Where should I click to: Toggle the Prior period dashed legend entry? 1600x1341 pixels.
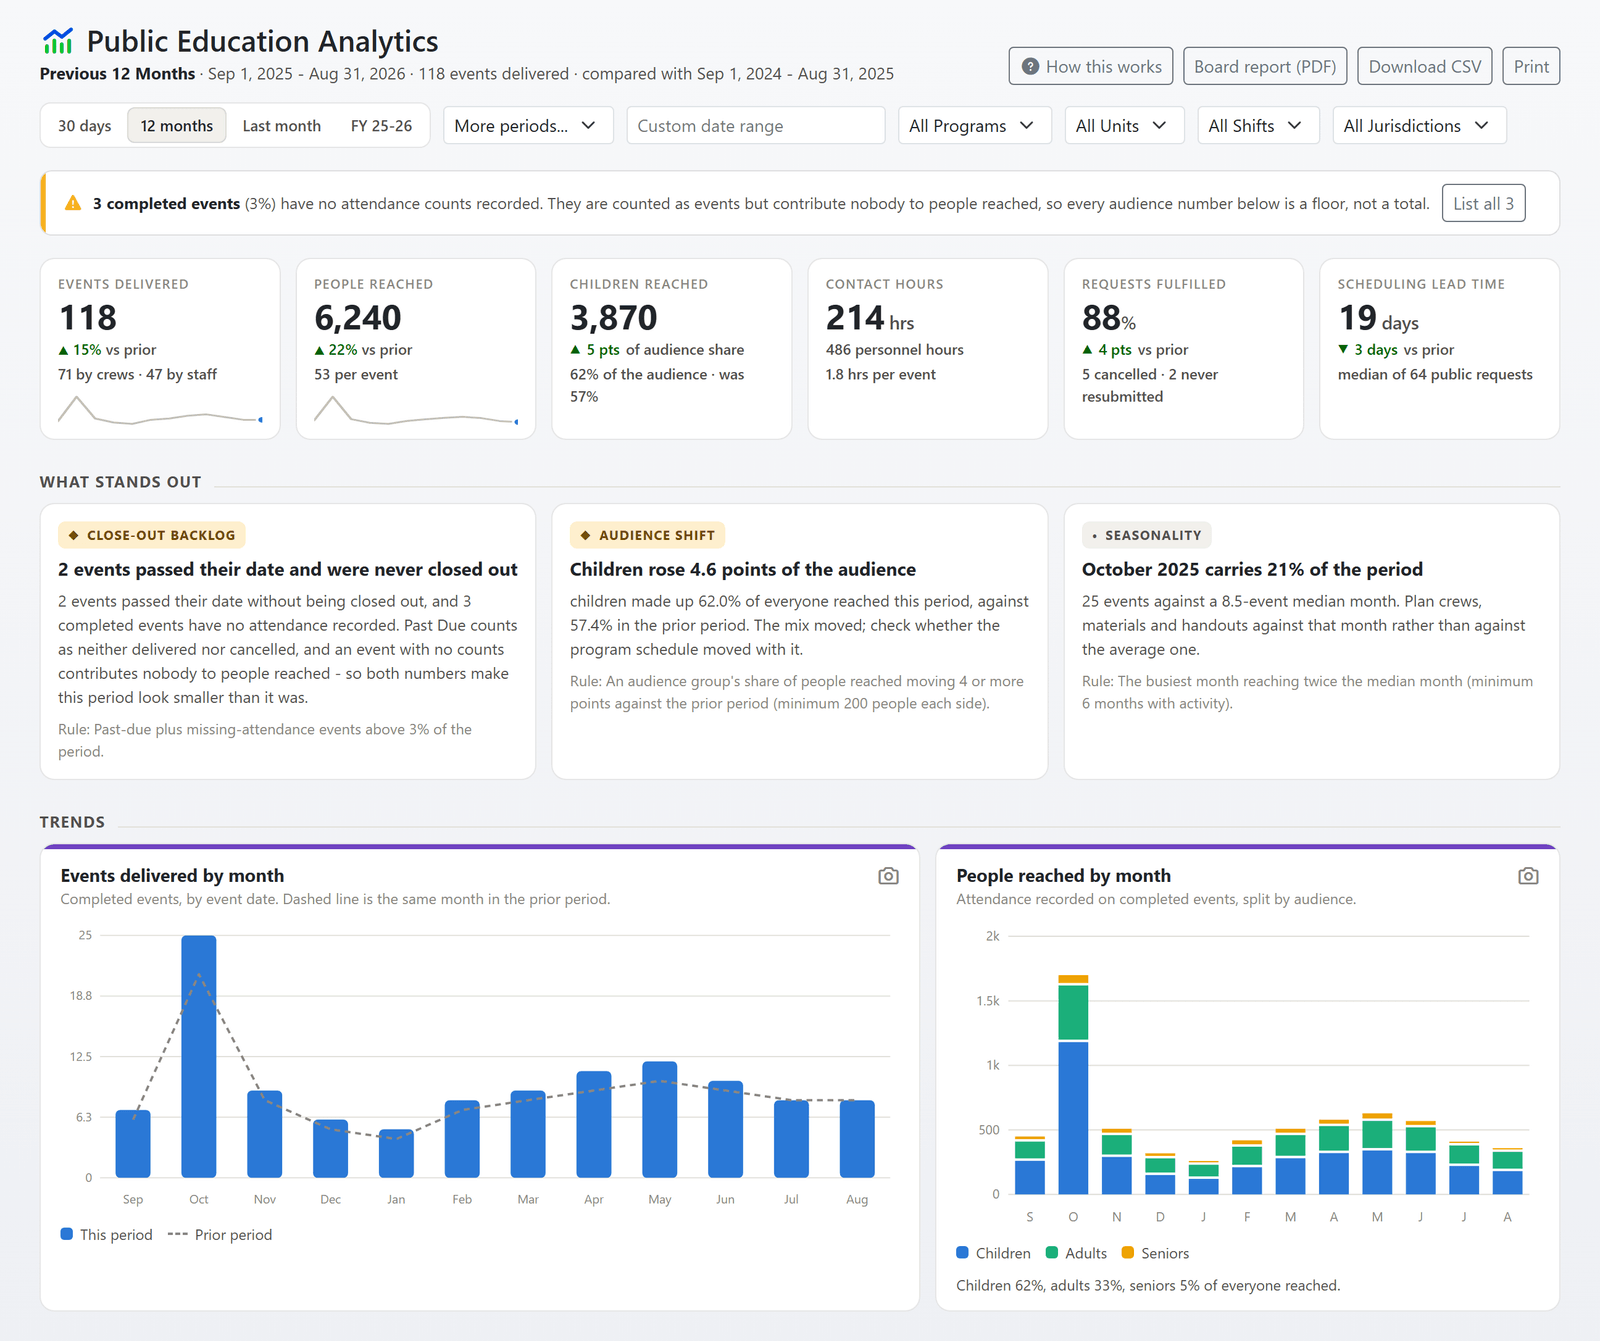[220, 1235]
